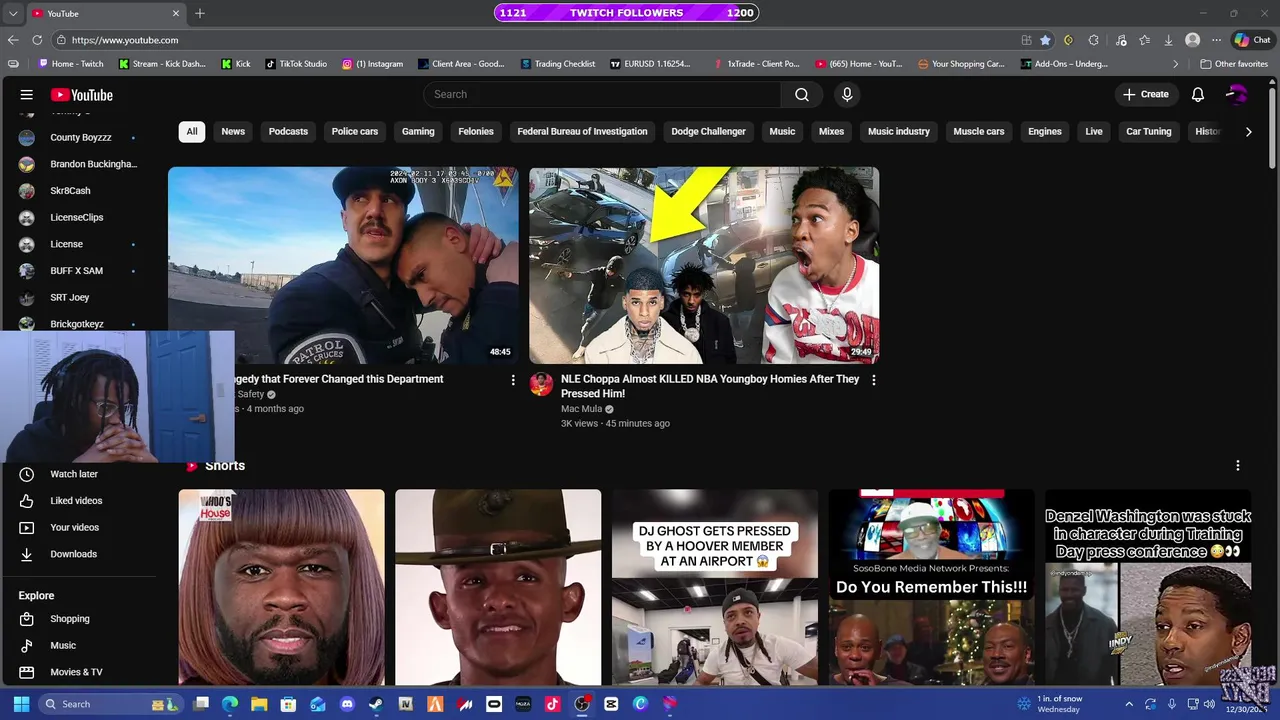This screenshot has width=1280, height=720.
Task: Open the County Boyzzz subscription
Action: (80, 137)
